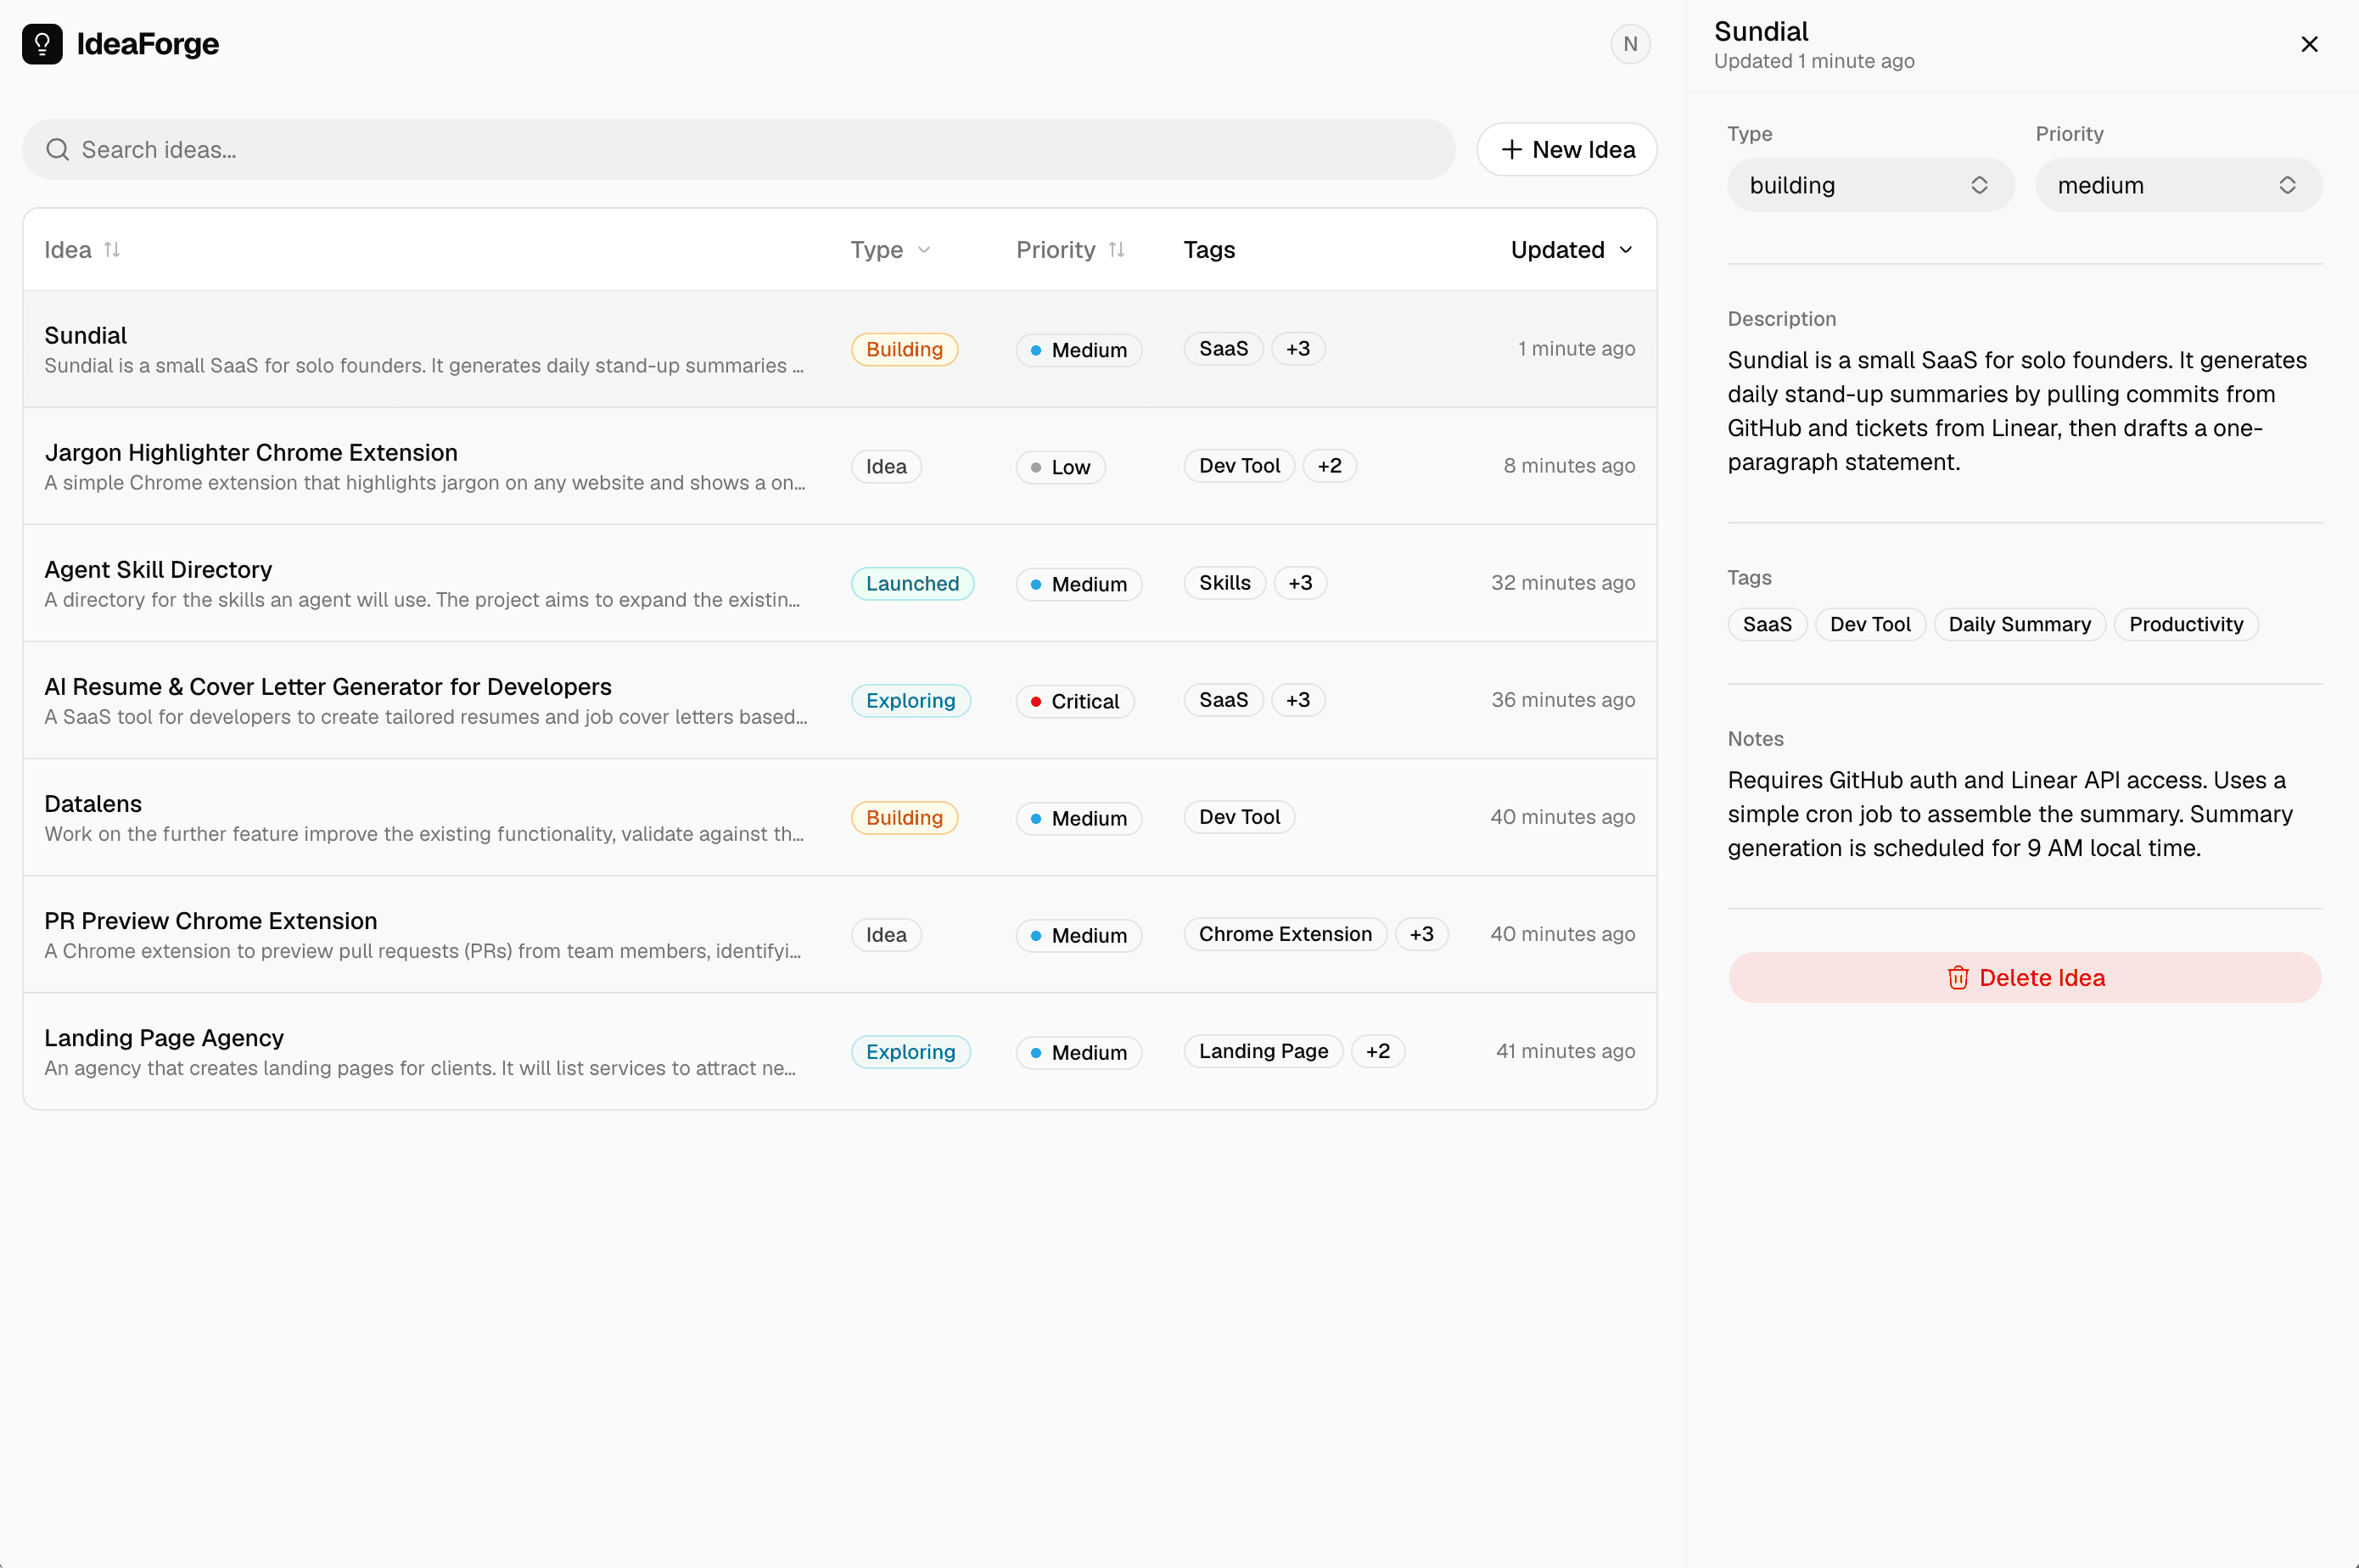Click 36 minutes ago timestamp

point(1563,700)
